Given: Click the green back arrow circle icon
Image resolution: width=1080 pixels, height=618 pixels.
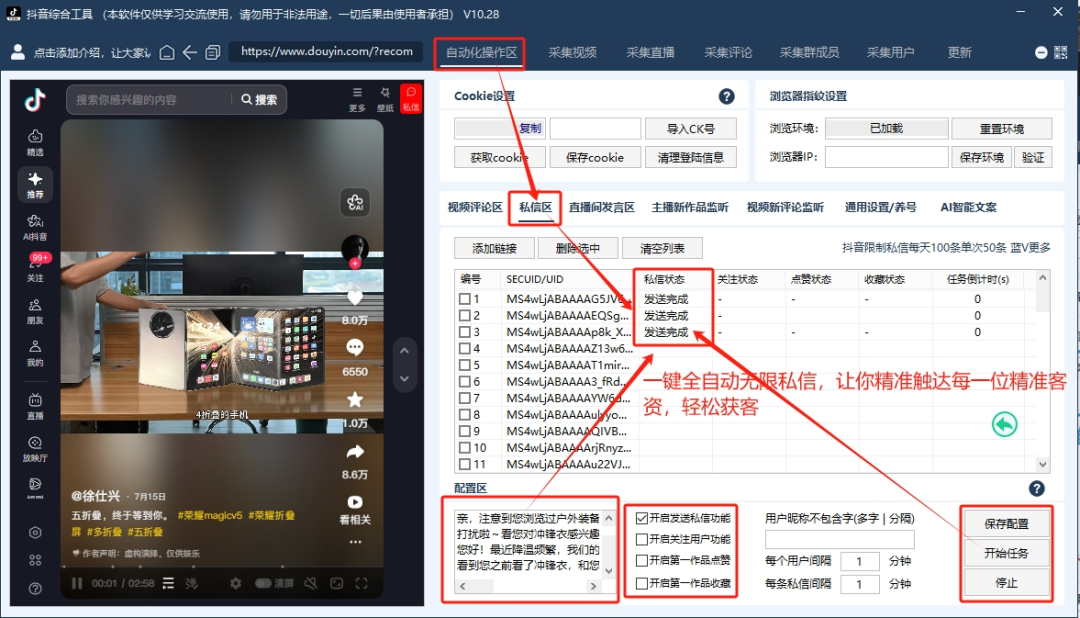Looking at the screenshot, I should click(1004, 424).
